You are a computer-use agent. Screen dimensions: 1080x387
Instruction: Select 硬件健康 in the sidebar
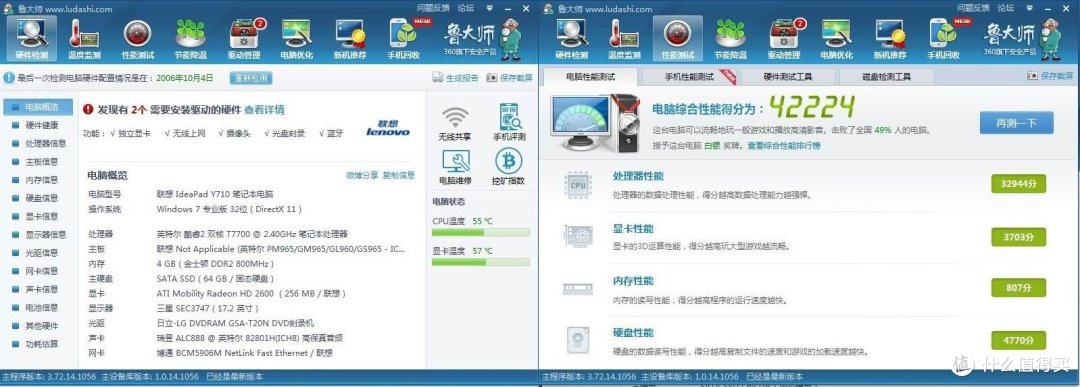(x=39, y=125)
